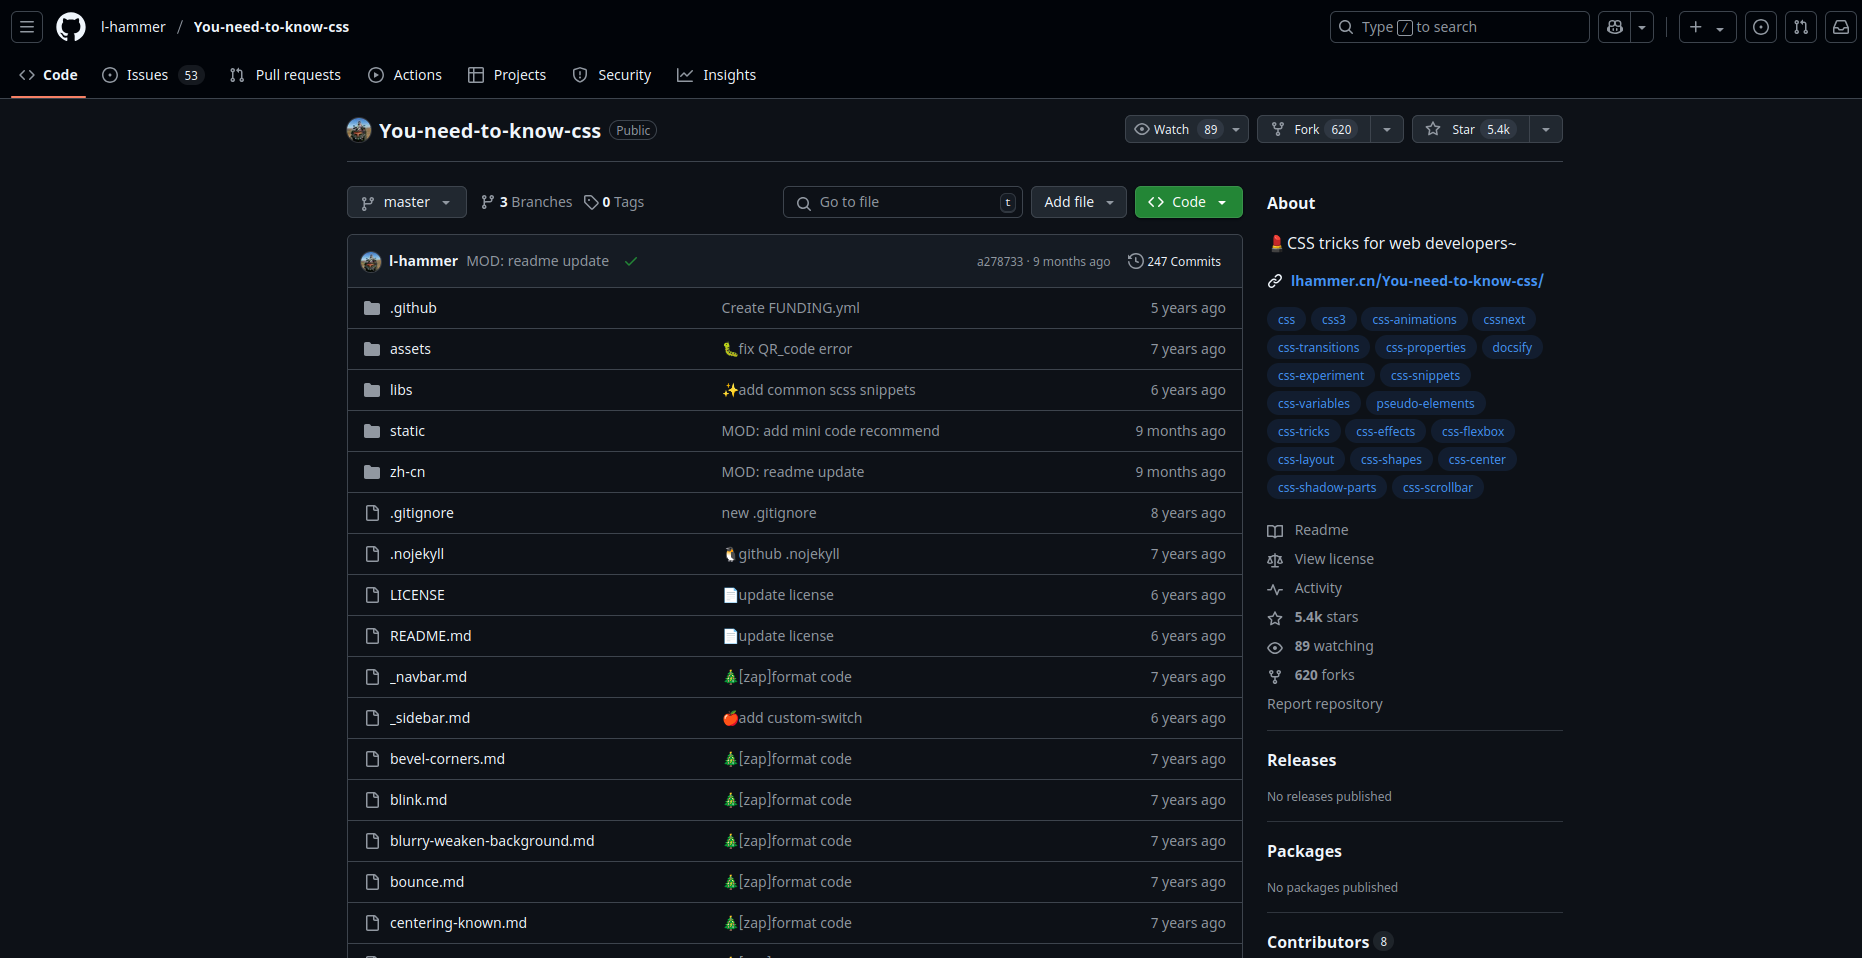
Task: Open the lhammer.cn website link
Action: (x=1417, y=281)
